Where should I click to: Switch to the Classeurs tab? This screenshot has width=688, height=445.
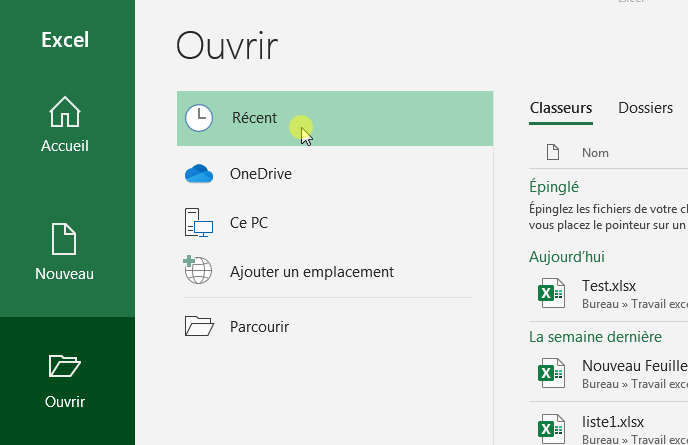point(560,108)
